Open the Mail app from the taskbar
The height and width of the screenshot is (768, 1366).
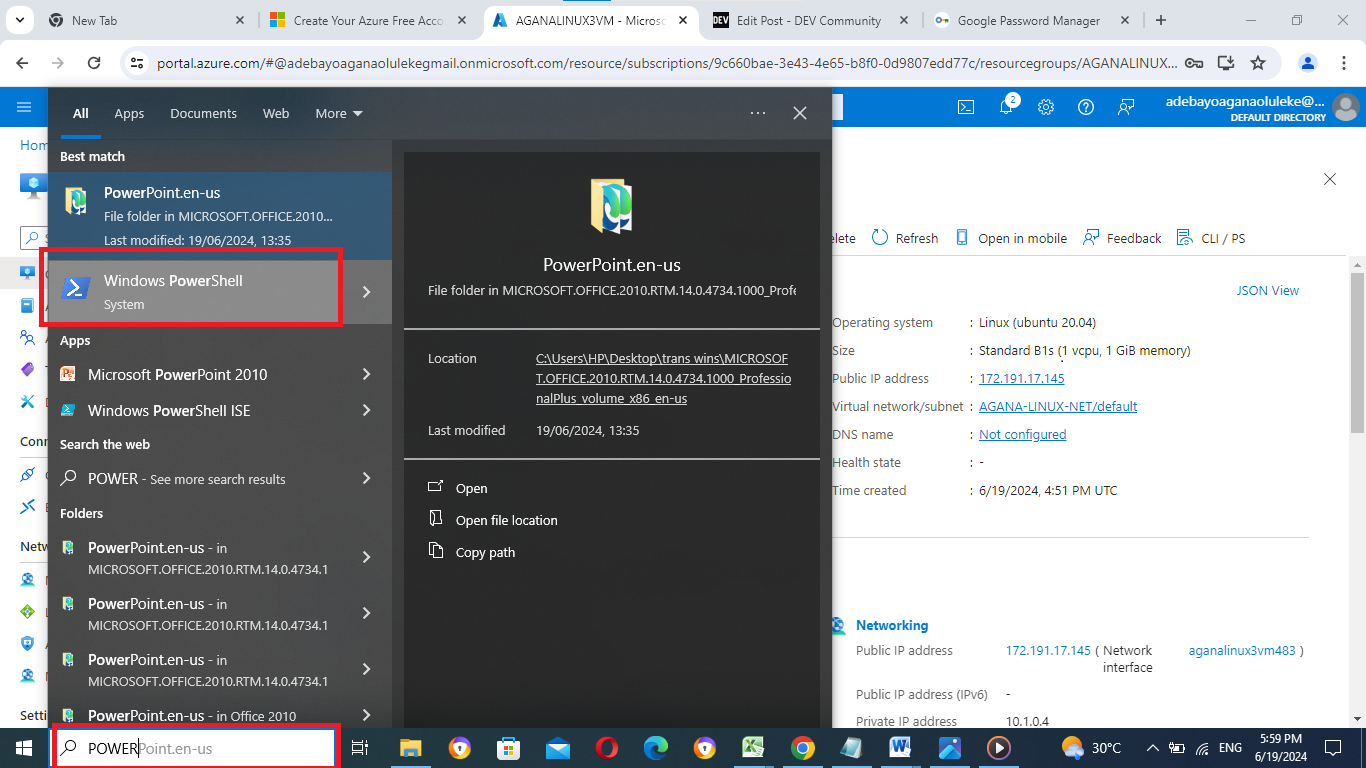(x=558, y=747)
